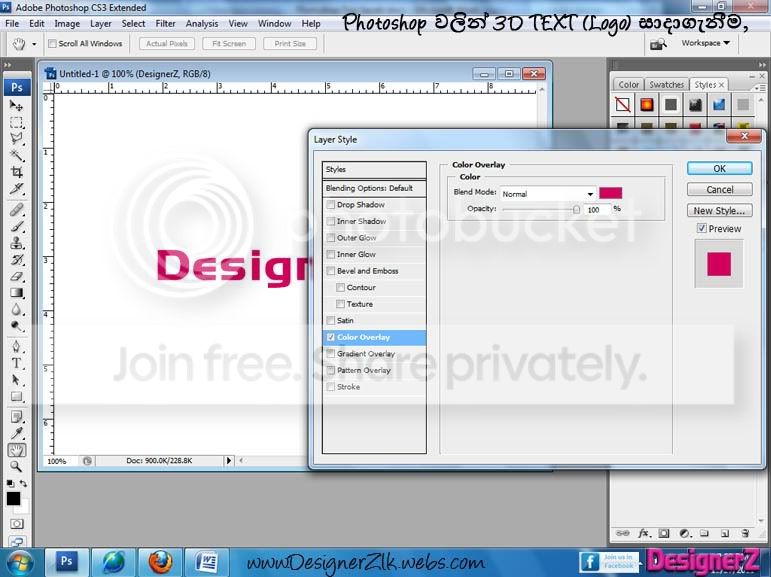Screen dimensions: 771x577
Task: Collapse the right panel dock arrows
Action: tap(762, 65)
